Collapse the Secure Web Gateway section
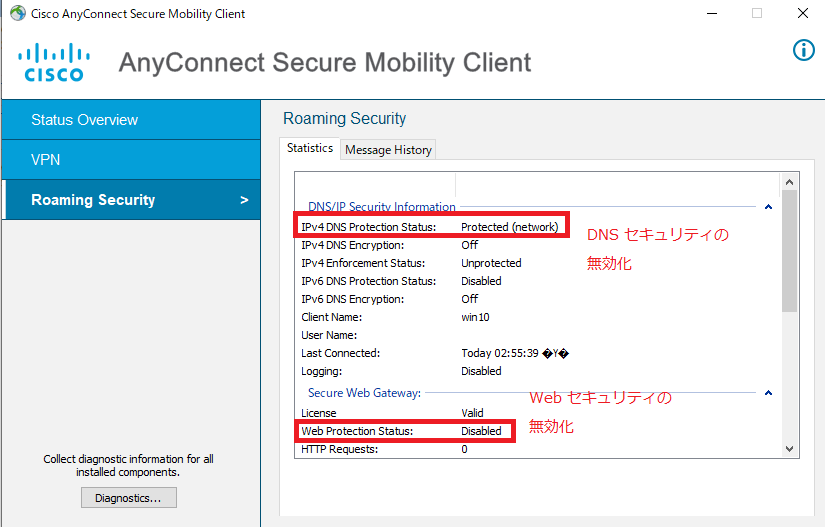Image resolution: width=825 pixels, height=527 pixels. [768, 393]
